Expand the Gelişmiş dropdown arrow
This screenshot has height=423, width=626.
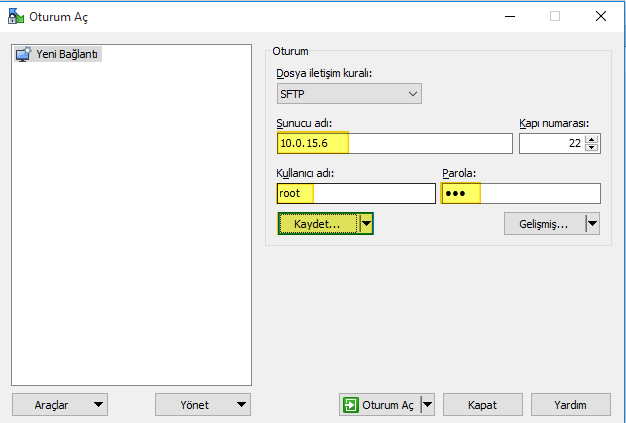click(x=592, y=224)
